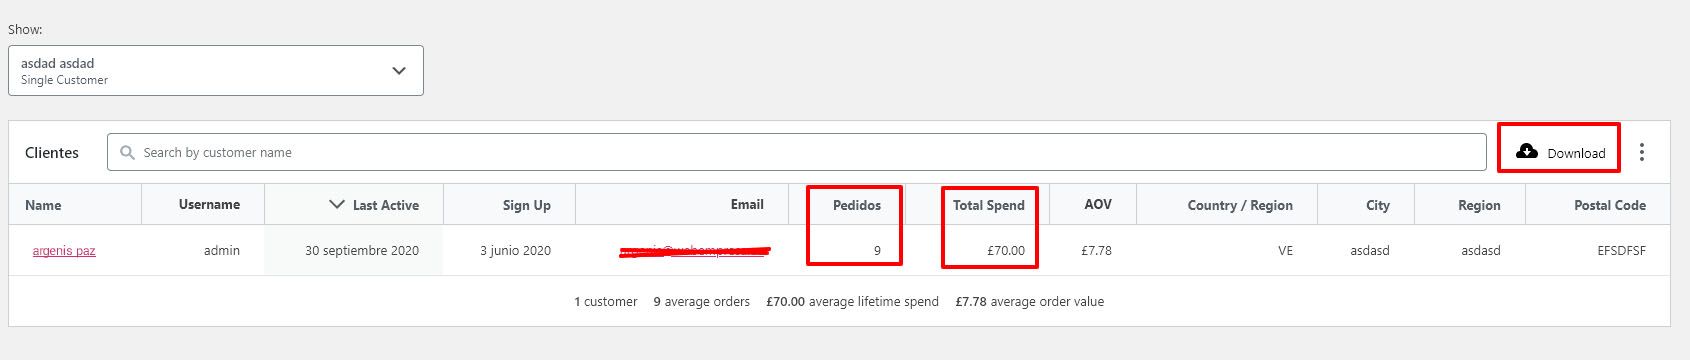The height and width of the screenshot is (360, 1690).
Task: Sort by AOV column header
Action: 1098,204
